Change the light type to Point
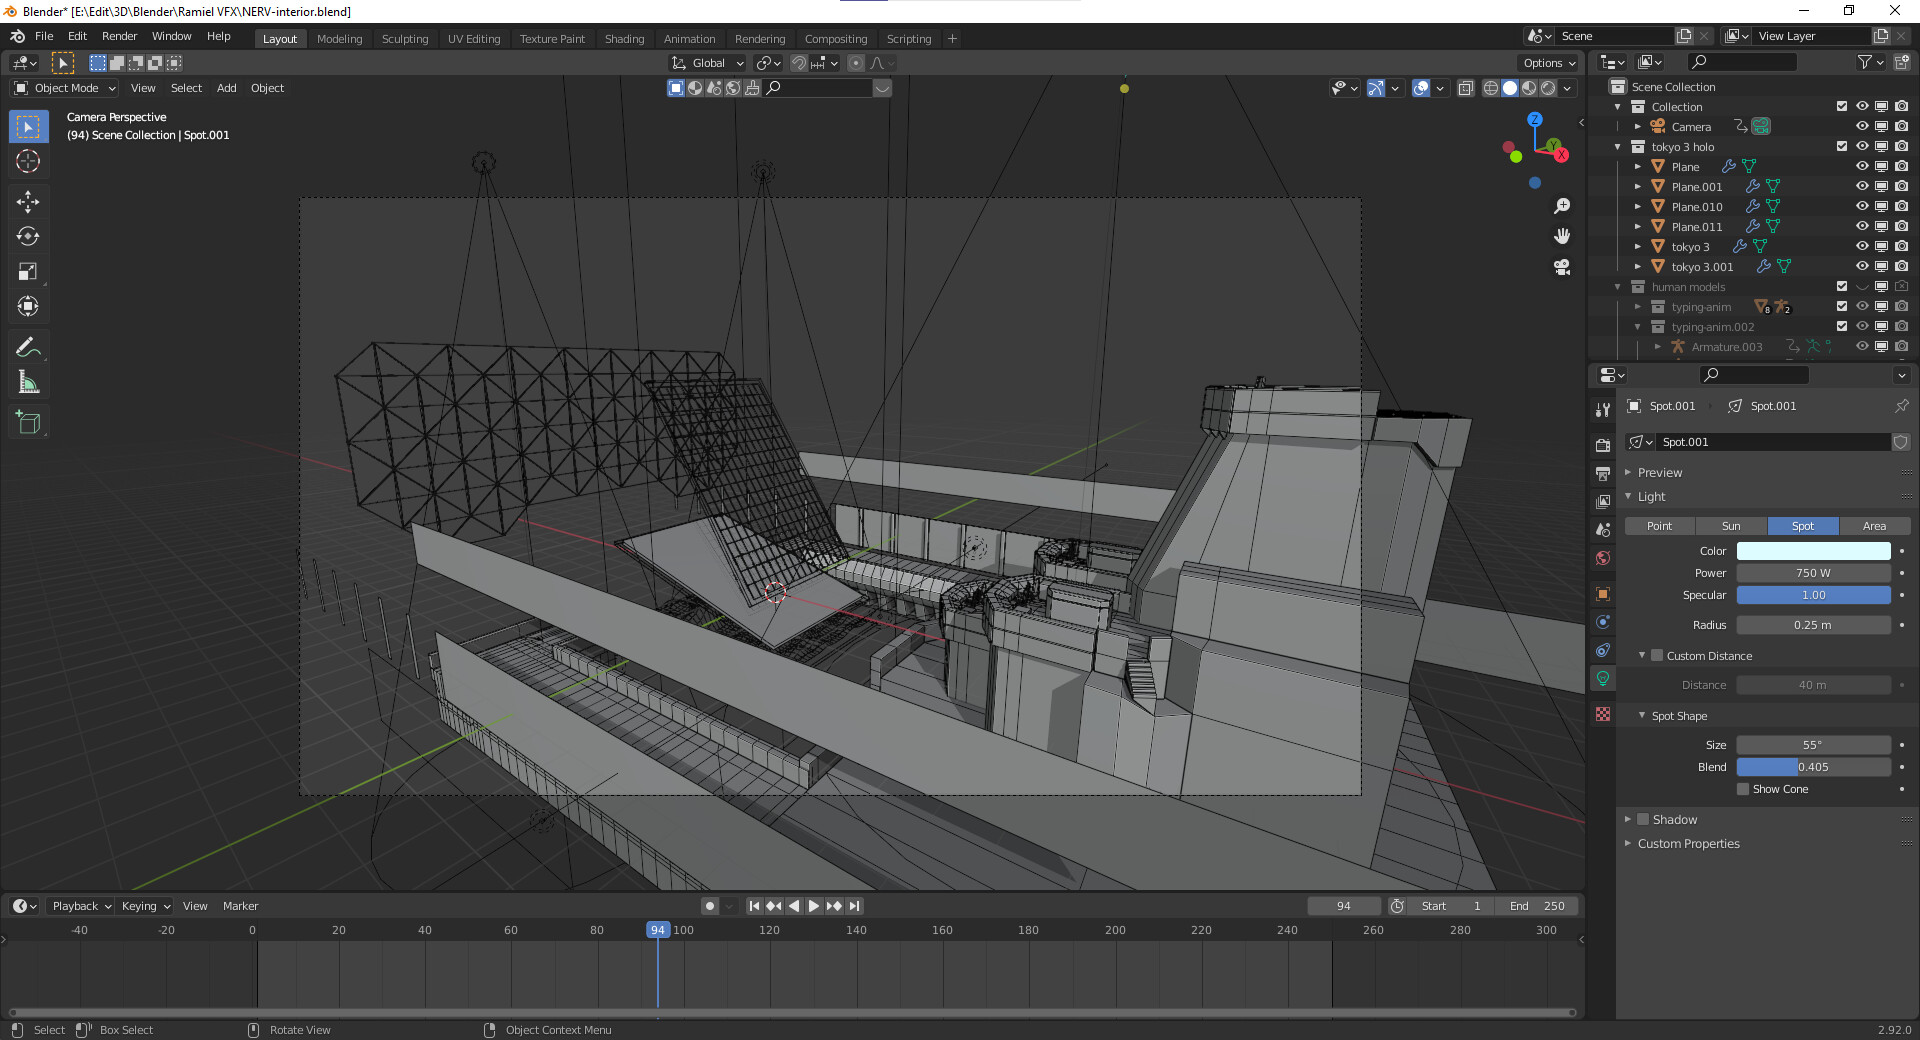The height and width of the screenshot is (1040, 1920). click(1658, 525)
